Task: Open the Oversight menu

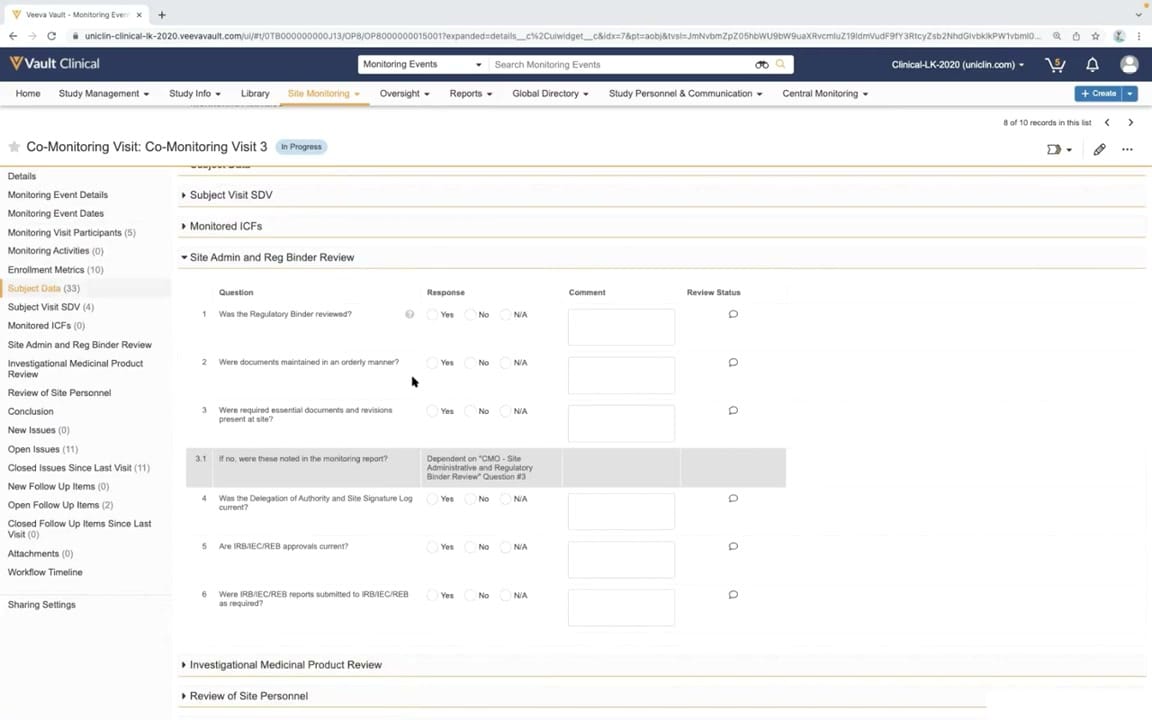Action: (x=404, y=93)
